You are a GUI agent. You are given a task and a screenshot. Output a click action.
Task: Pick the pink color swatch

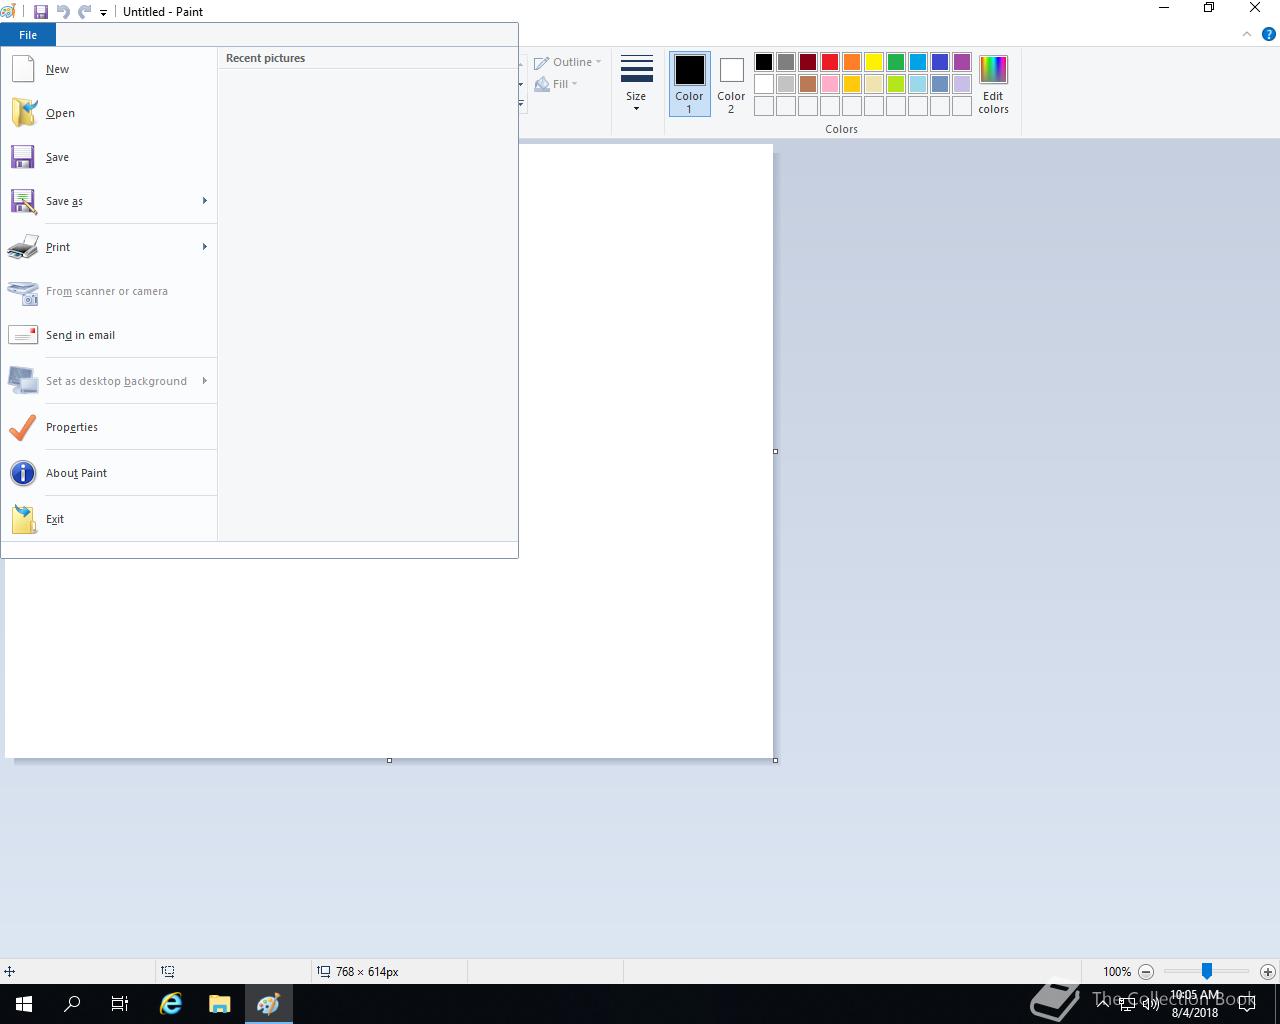point(830,84)
